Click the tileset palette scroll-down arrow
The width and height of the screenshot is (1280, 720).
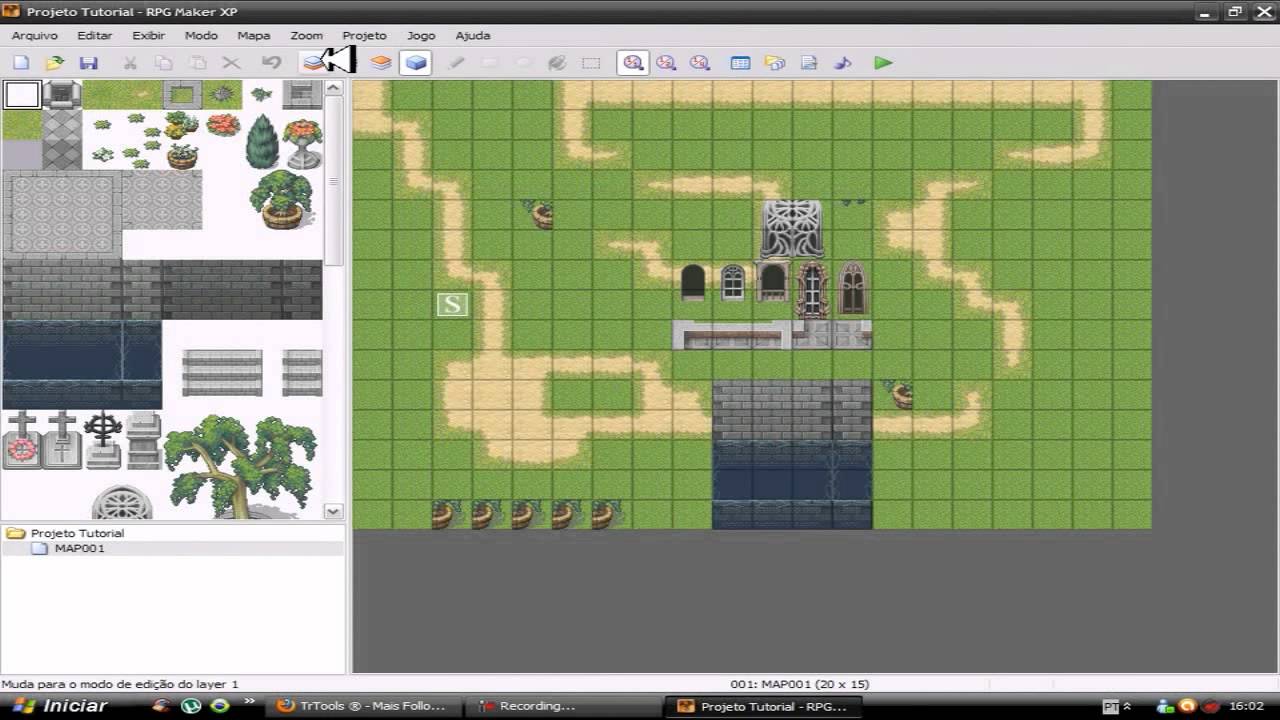(334, 511)
